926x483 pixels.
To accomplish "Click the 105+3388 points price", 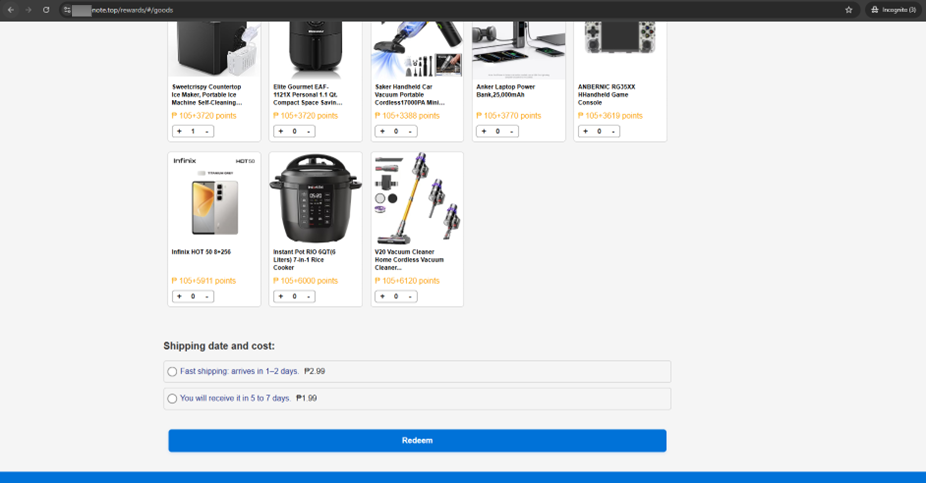I will (407, 116).
